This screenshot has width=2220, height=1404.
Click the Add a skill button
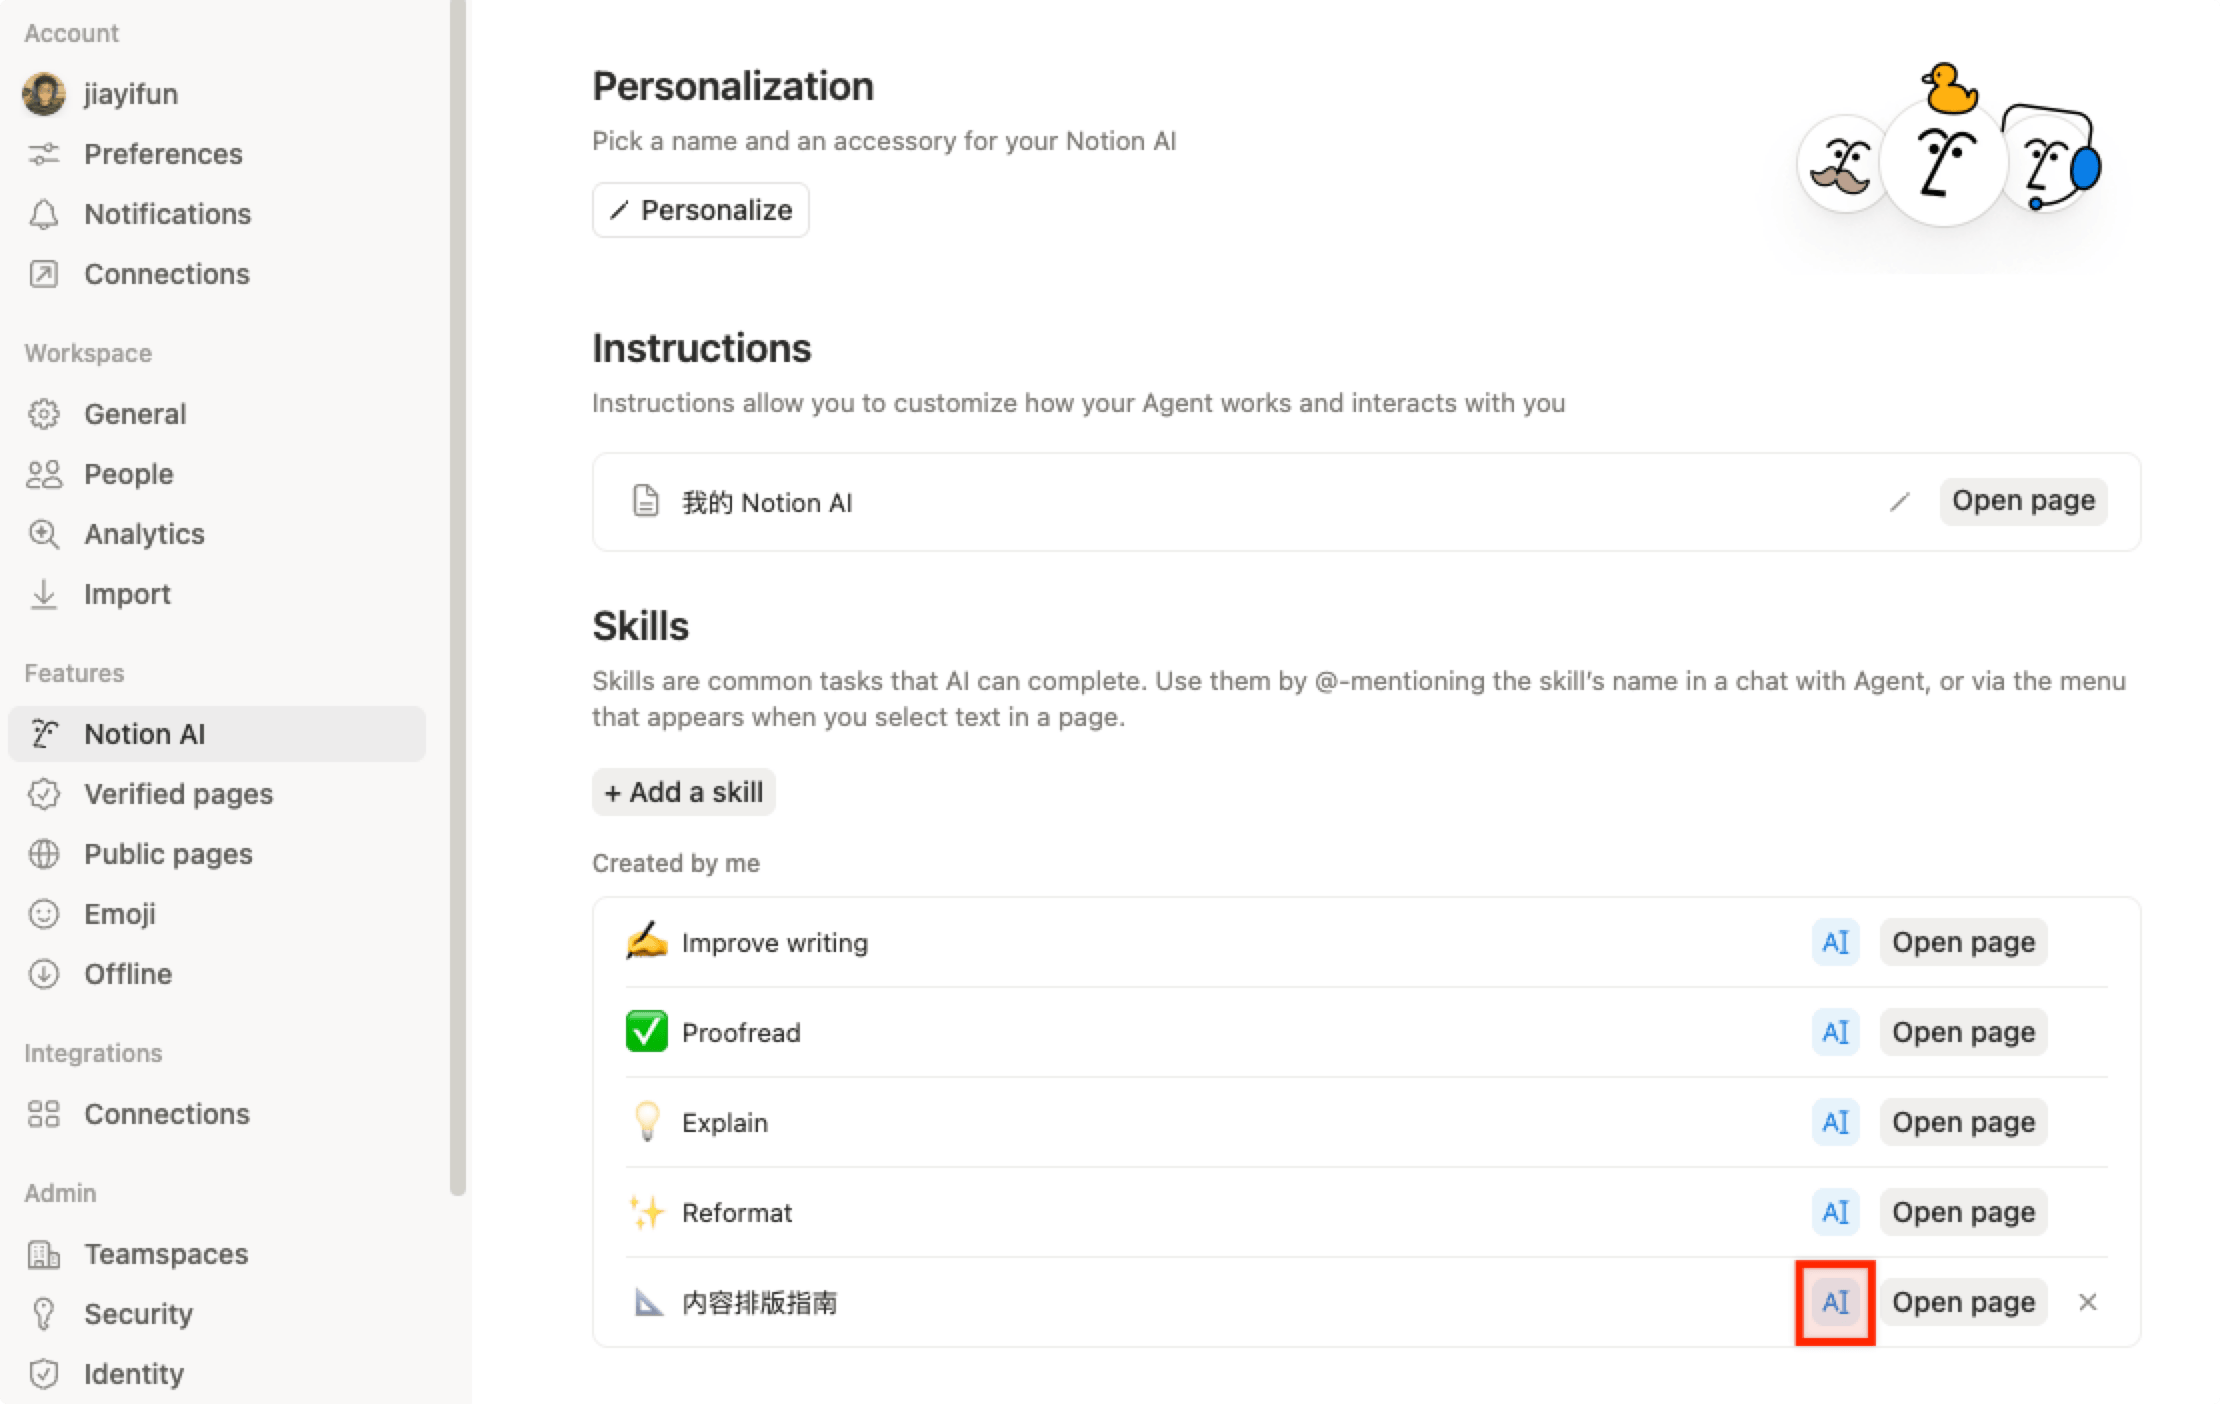tap(684, 792)
